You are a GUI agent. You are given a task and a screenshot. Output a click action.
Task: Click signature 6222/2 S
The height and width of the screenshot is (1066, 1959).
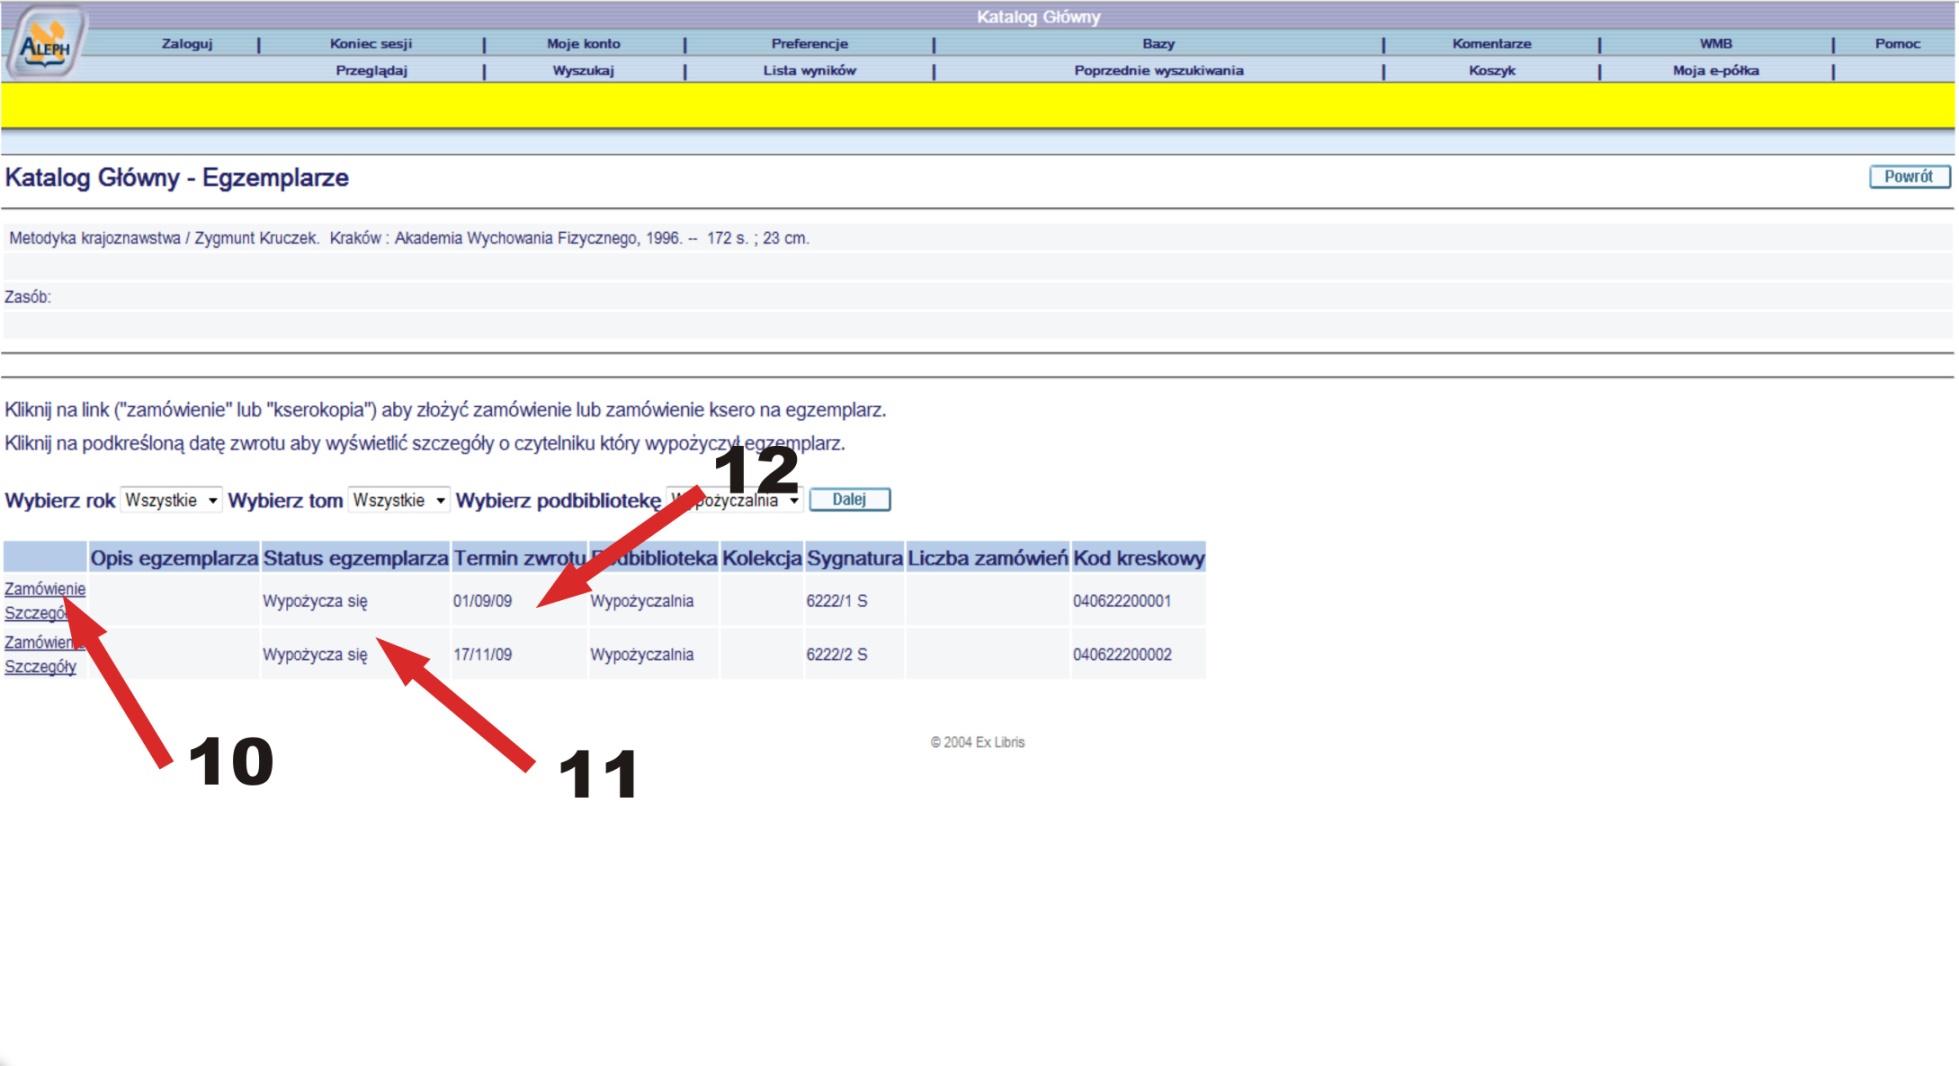[836, 654]
